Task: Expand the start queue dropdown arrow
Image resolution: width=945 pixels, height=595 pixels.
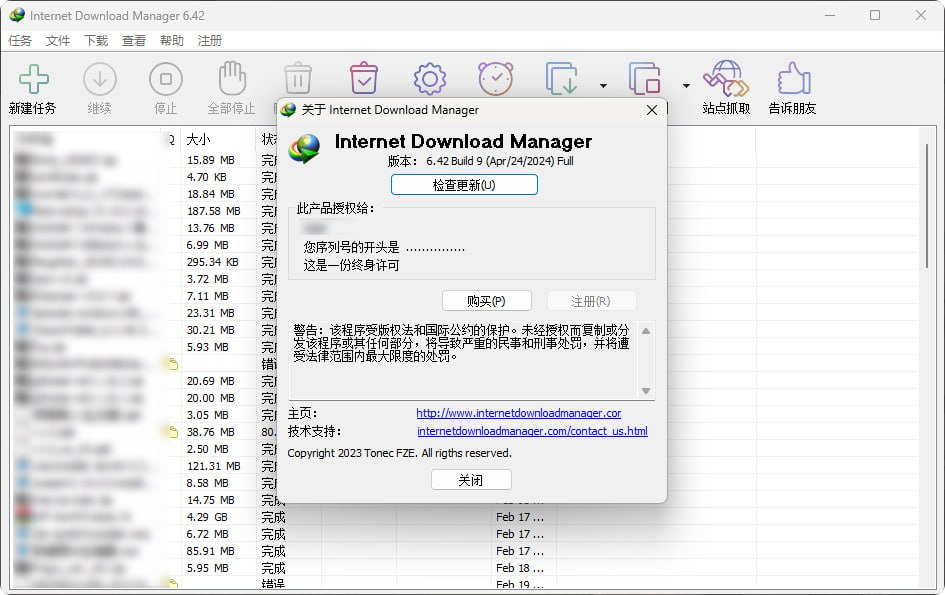Action: tap(603, 86)
